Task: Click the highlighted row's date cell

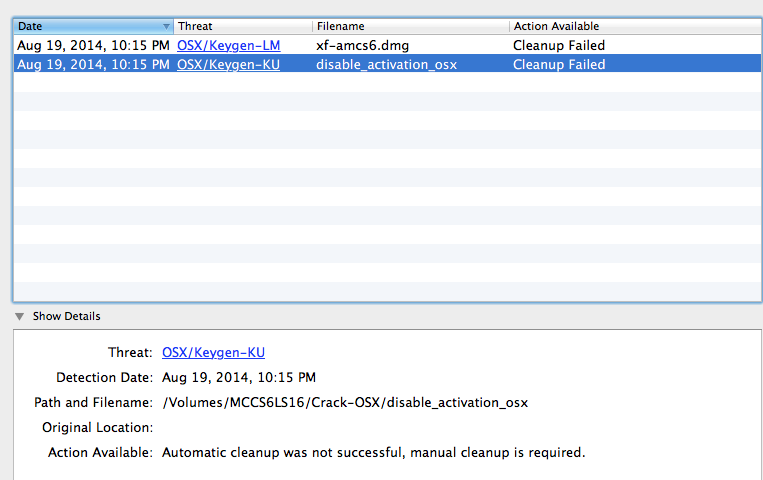Action: click(x=93, y=64)
